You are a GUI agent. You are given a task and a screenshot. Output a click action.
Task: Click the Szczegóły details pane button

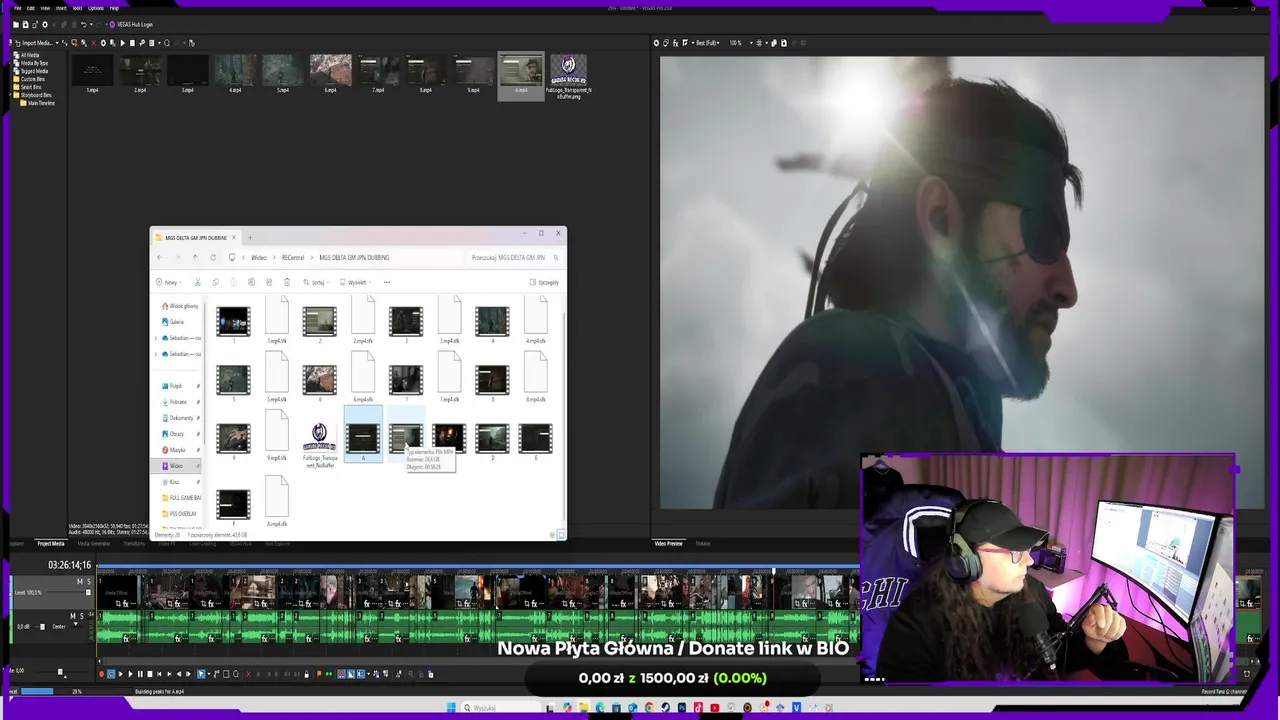coord(544,282)
